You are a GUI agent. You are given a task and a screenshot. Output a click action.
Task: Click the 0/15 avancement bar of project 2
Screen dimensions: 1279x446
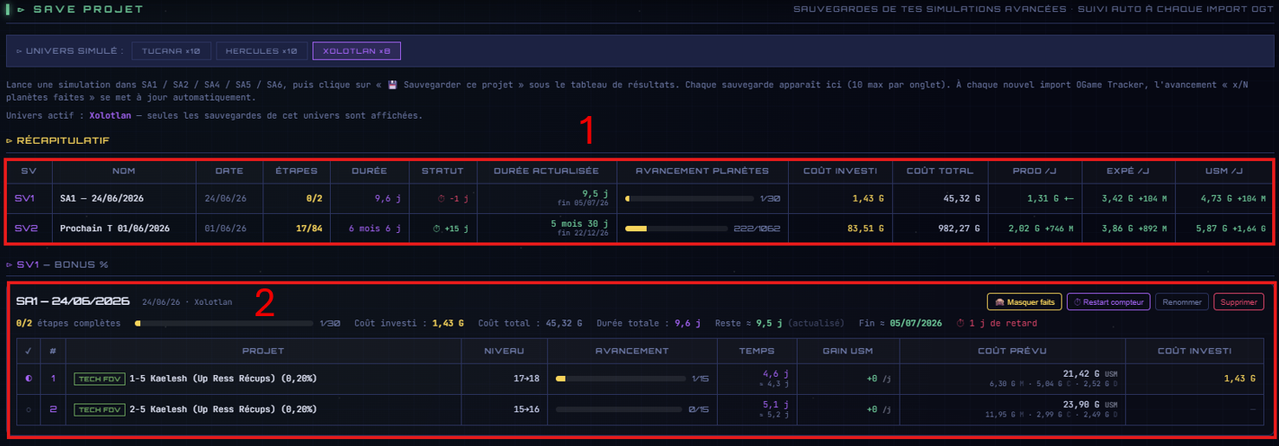coord(620,410)
